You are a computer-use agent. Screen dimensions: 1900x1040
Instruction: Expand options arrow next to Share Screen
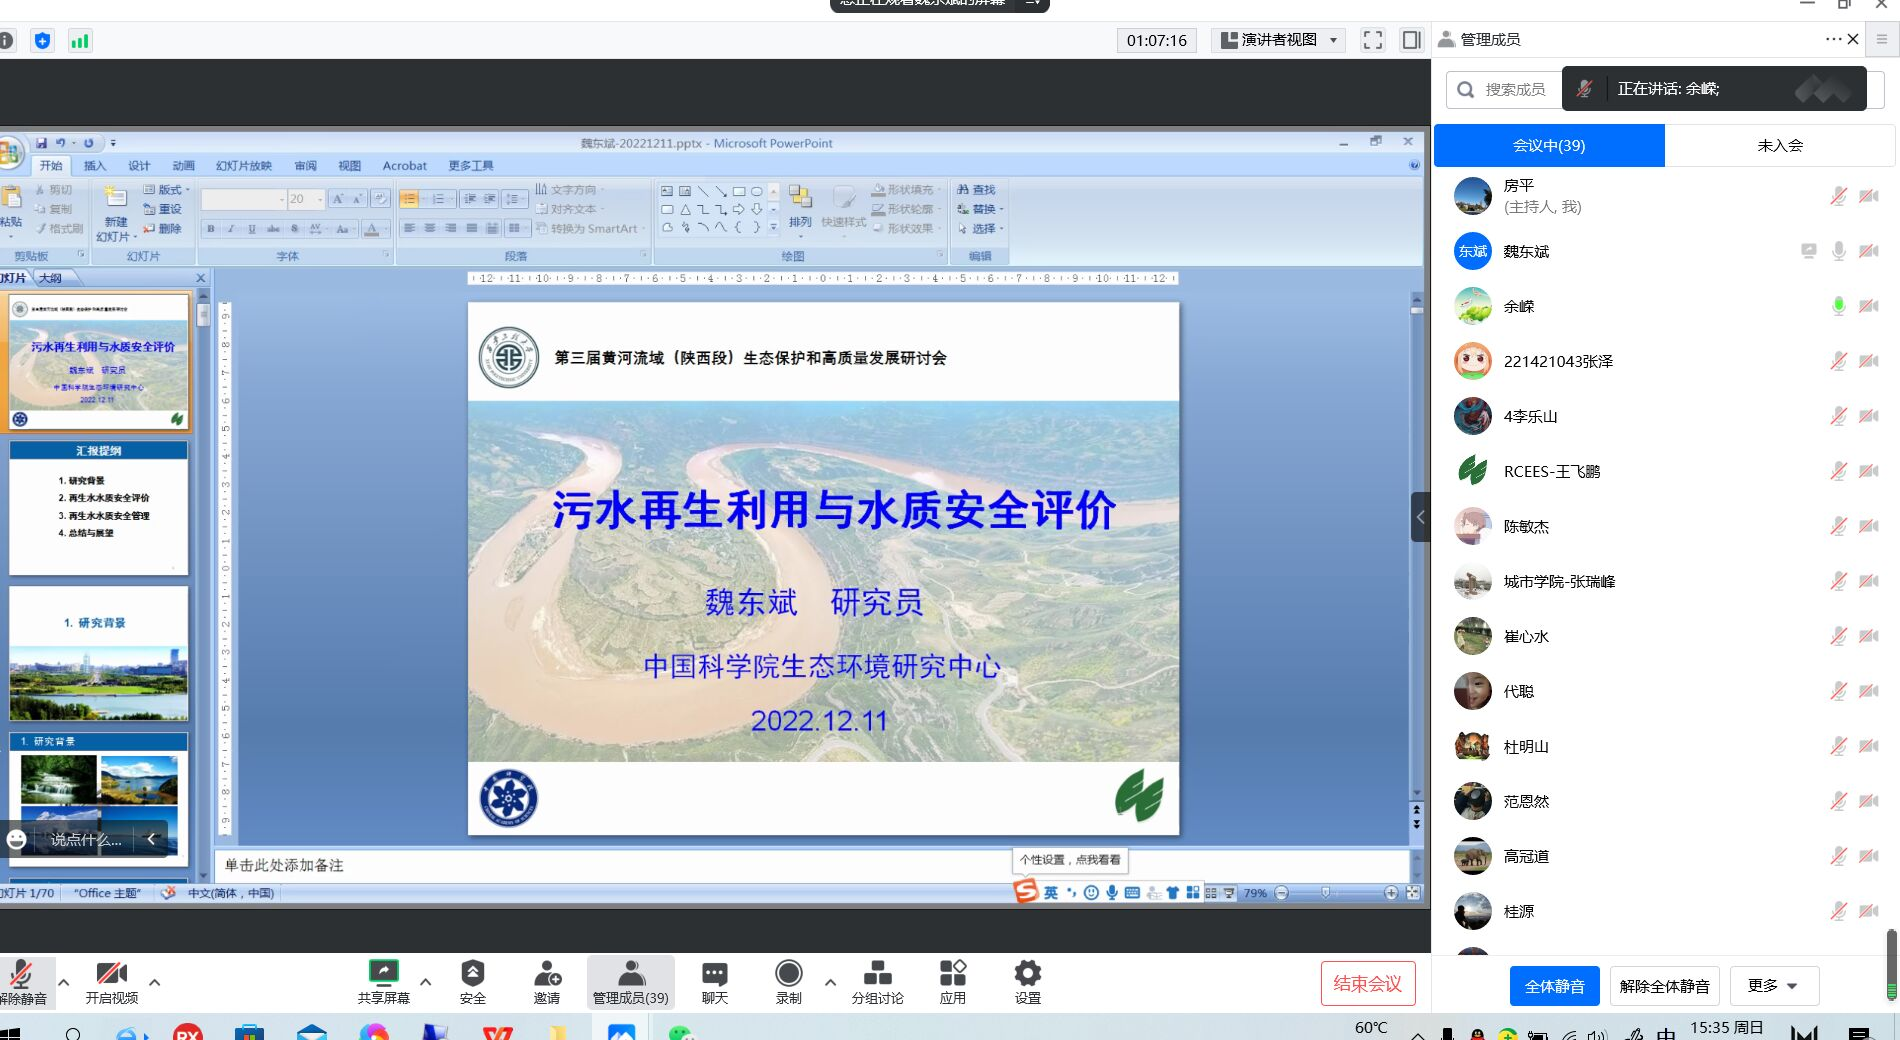(x=425, y=982)
